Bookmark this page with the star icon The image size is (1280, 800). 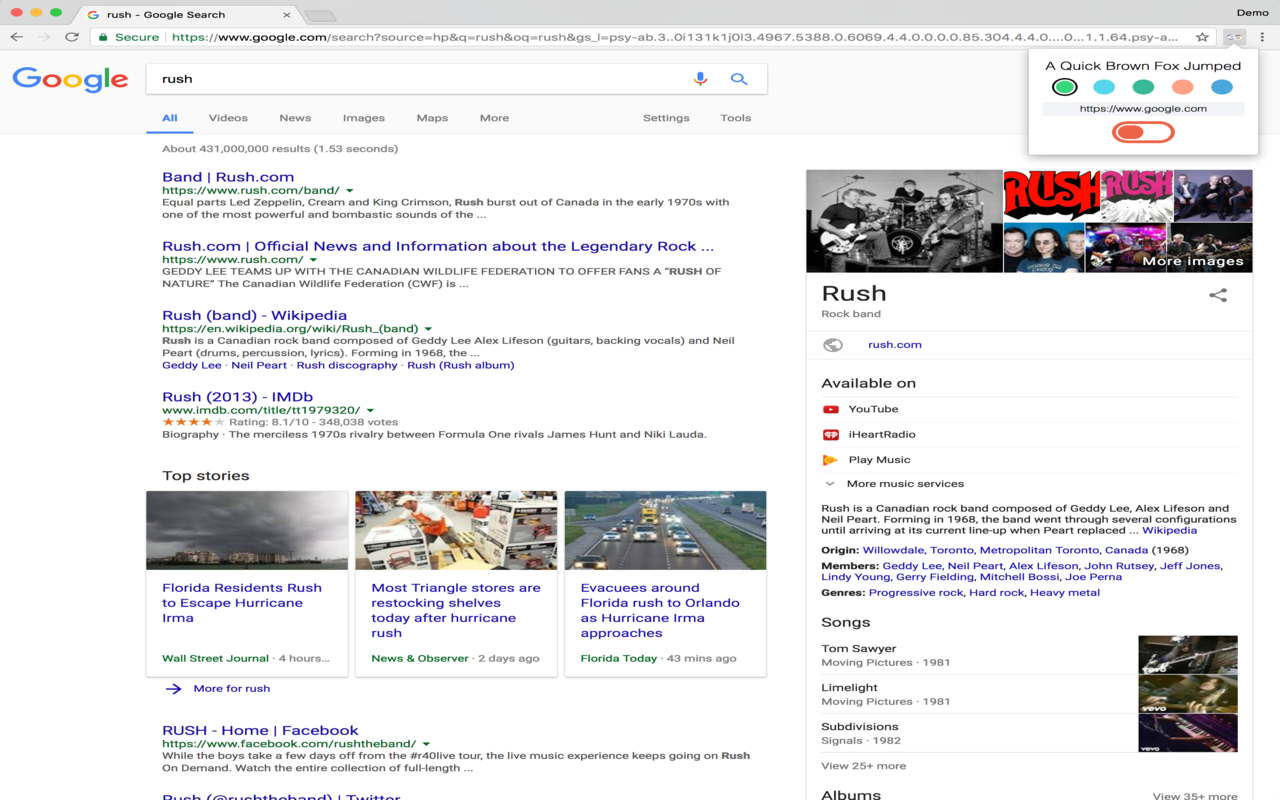(1202, 37)
